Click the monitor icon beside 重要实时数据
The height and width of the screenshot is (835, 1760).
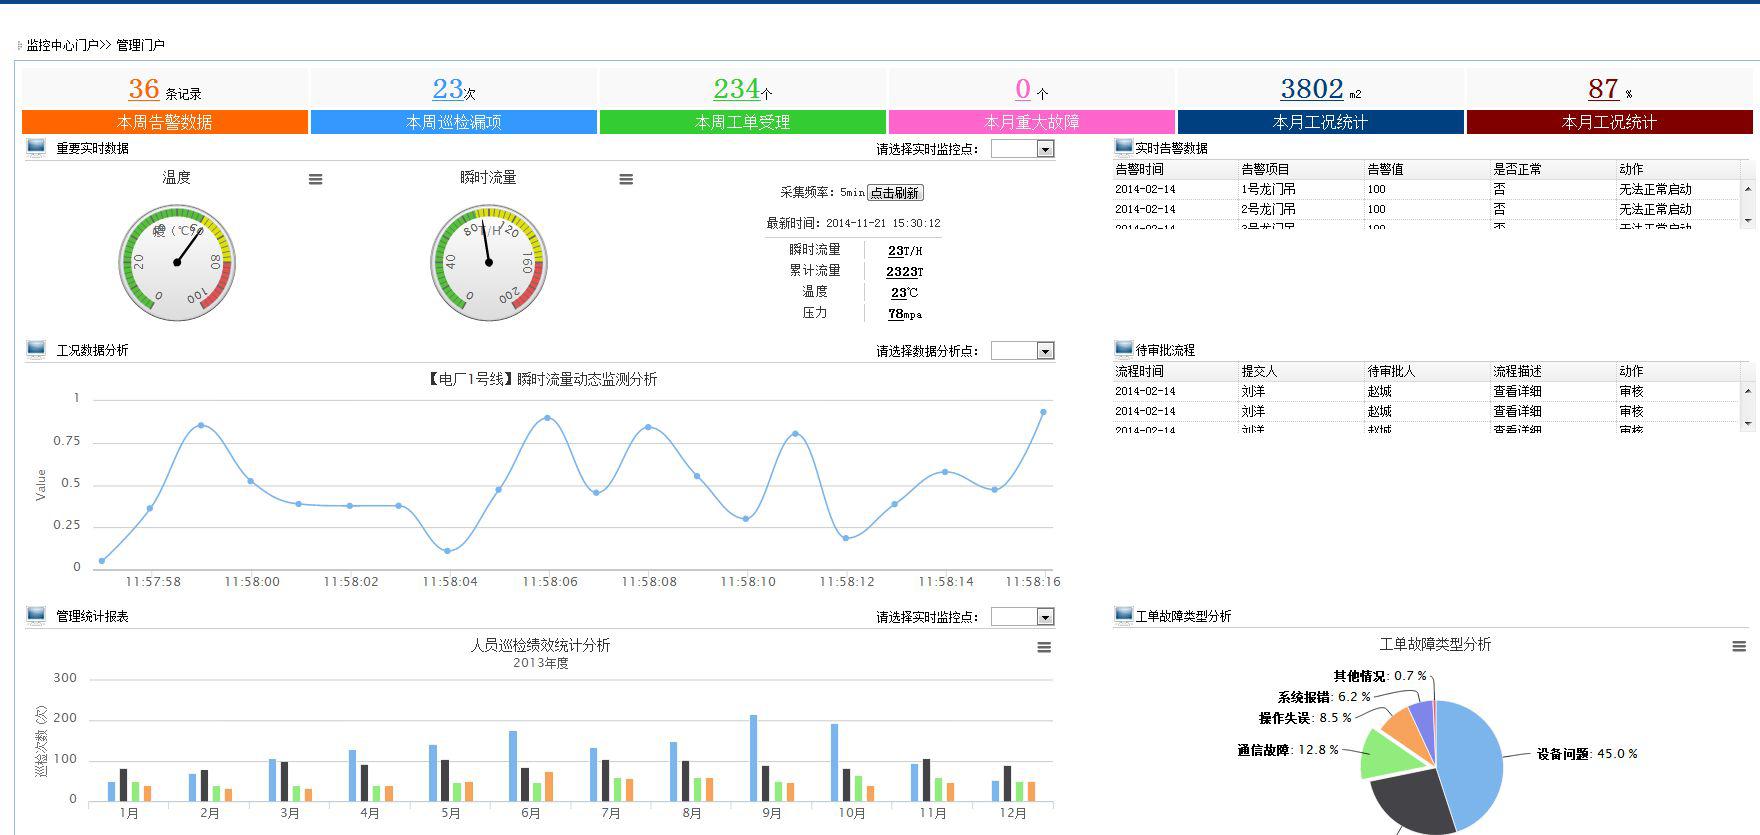click(x=36, y=148)
